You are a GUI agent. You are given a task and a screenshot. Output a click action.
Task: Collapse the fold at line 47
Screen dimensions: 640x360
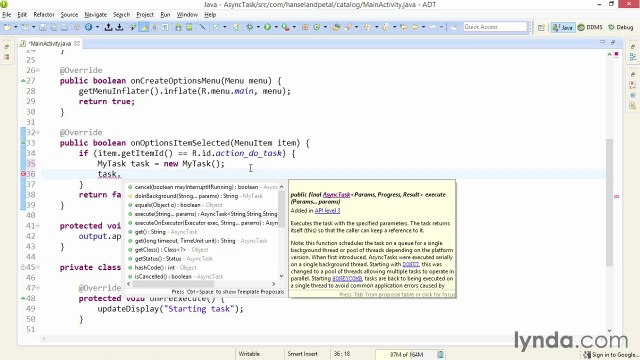[x=38, y=288]
